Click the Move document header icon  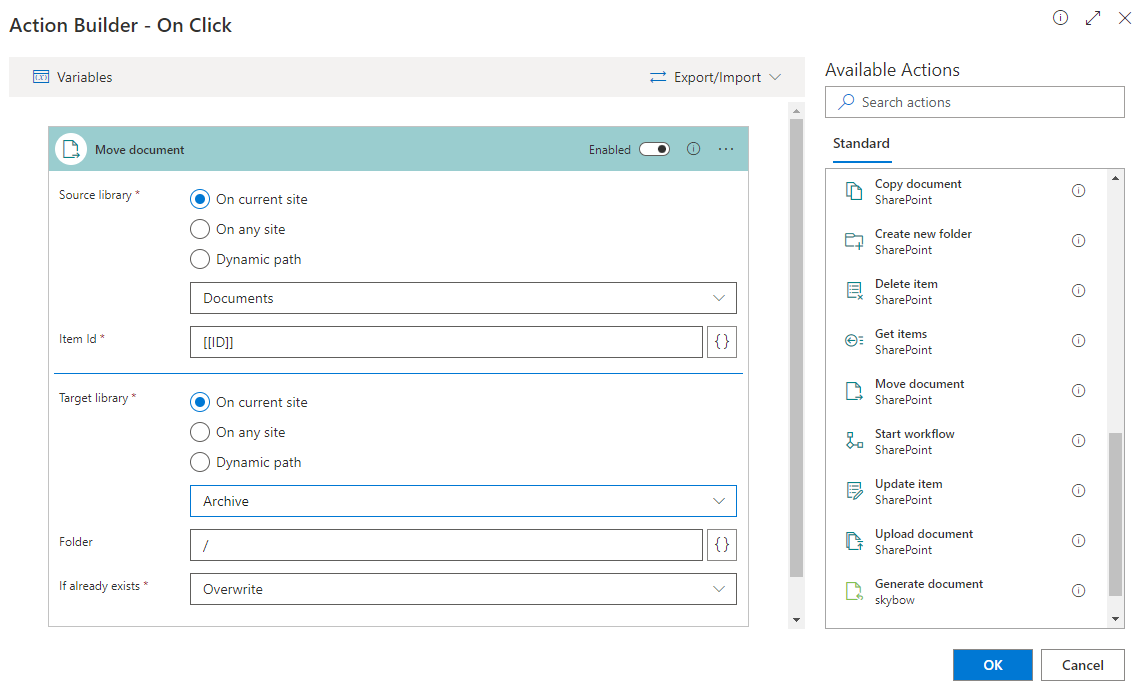71,149
